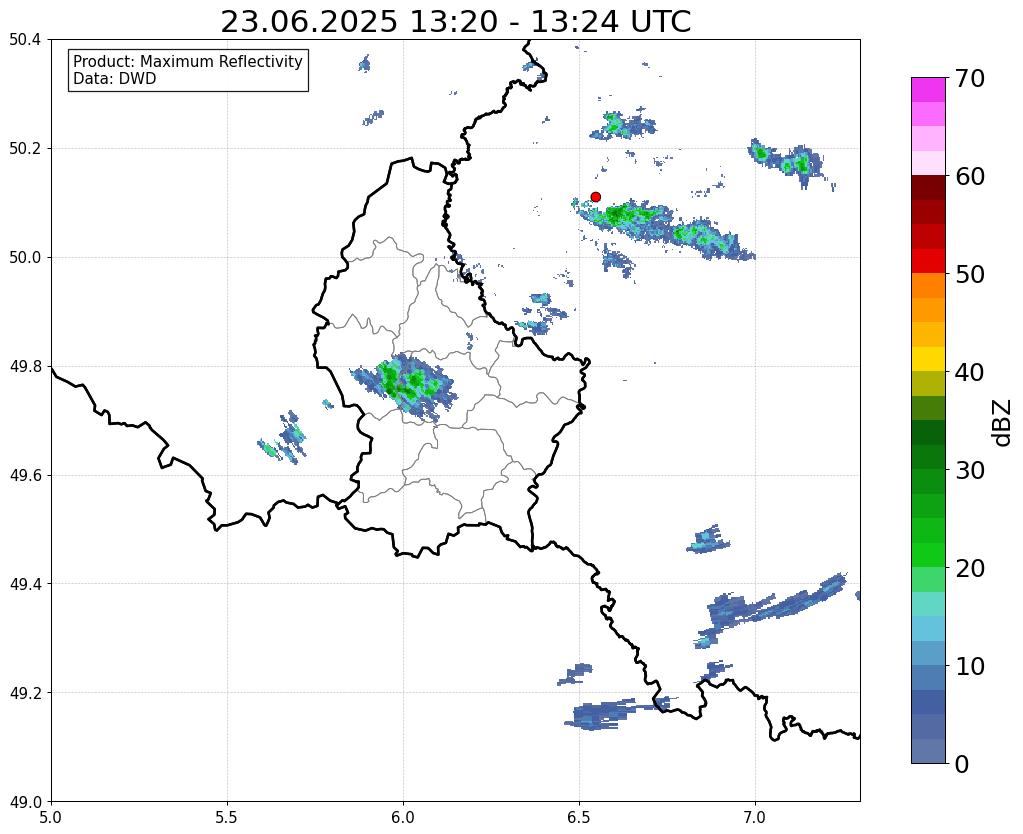Click the longitude axis label 5.5

pos(227,818)
